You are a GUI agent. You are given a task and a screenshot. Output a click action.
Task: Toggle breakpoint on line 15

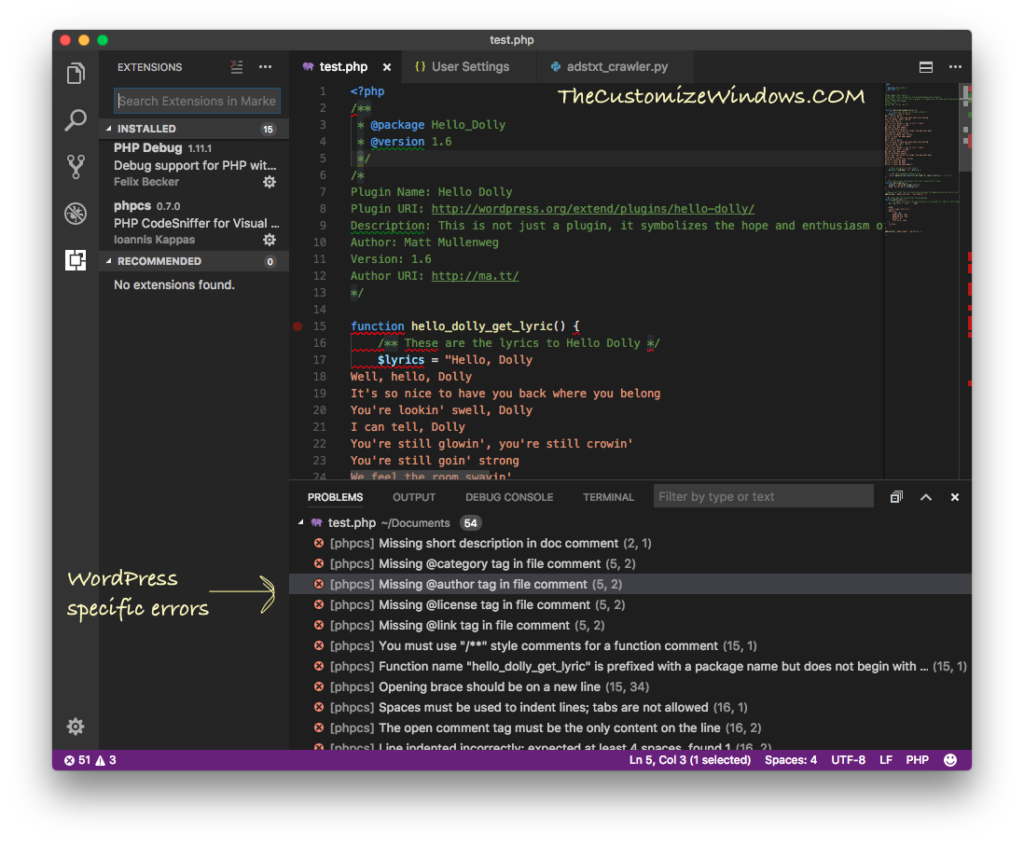point(298,326)
